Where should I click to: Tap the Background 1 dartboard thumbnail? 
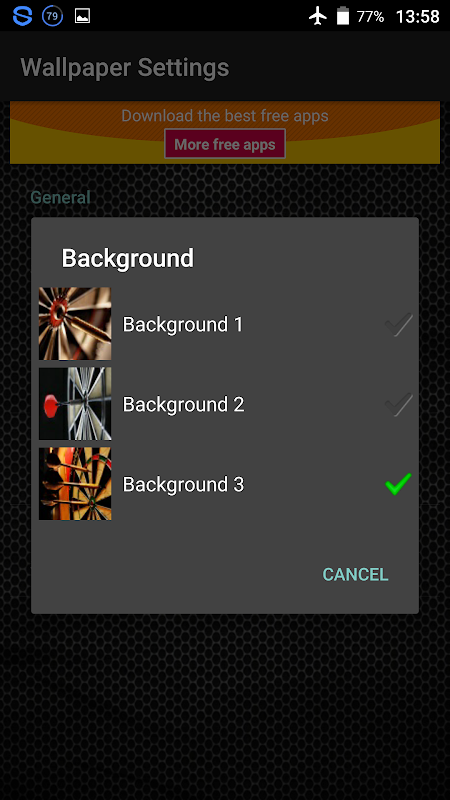[x=75, y=323]
